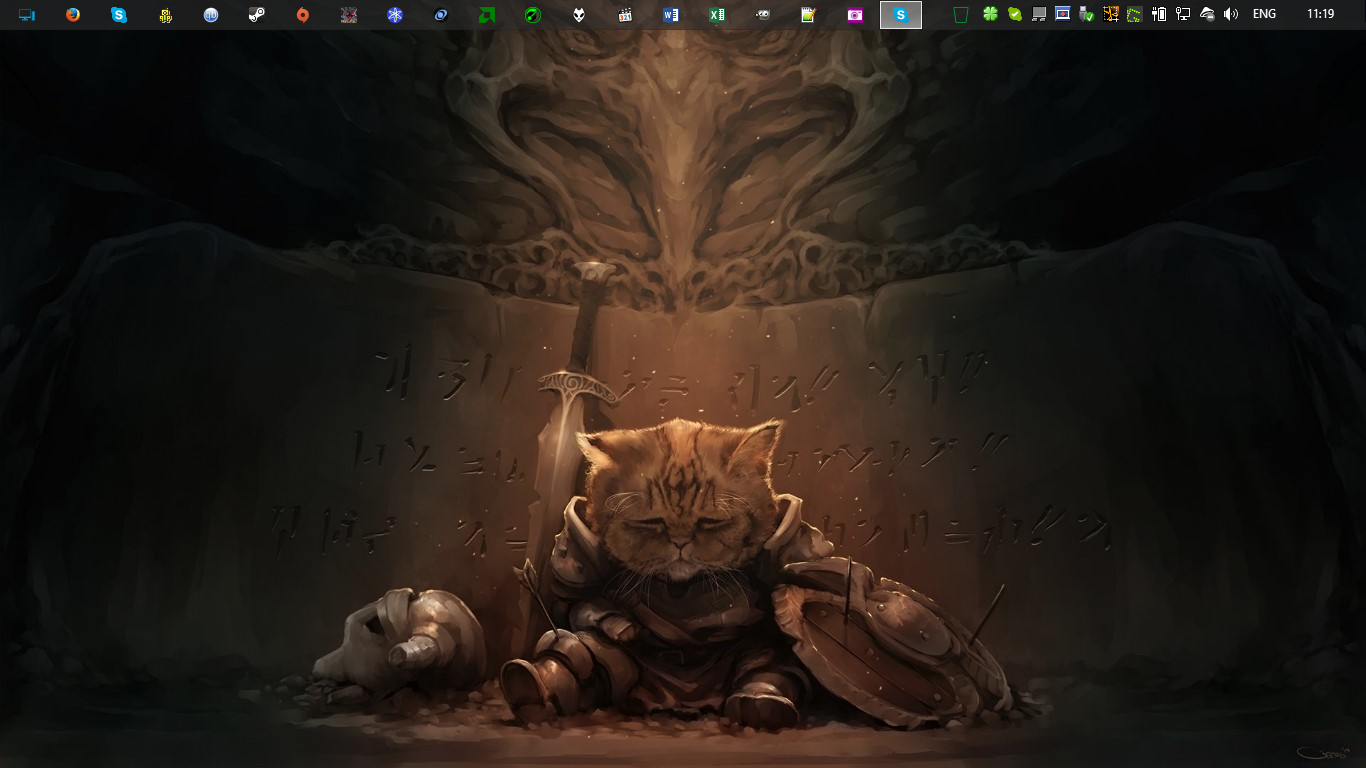Click the cloud tray icon with minus badge
The image size is (1366, 768).
point(1207,14)
